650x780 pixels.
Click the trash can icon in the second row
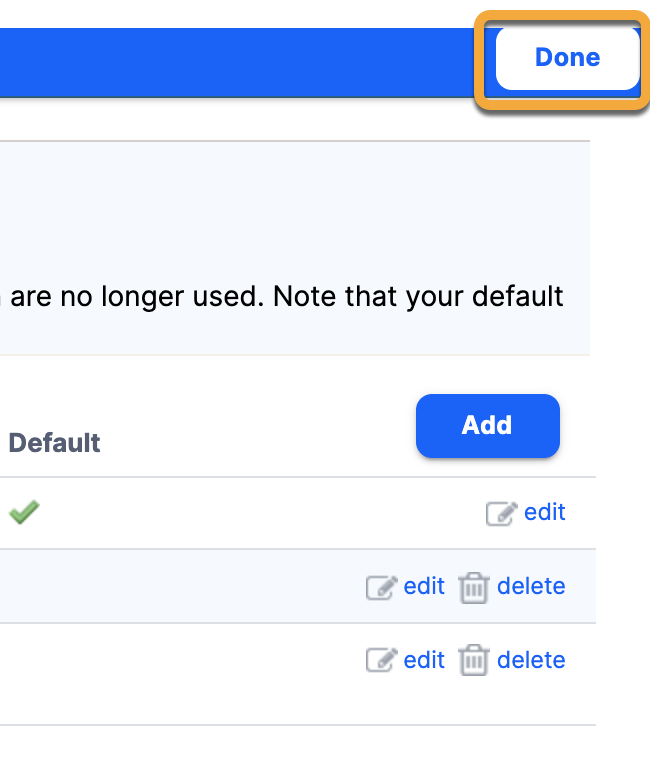[x=473, y=588]
